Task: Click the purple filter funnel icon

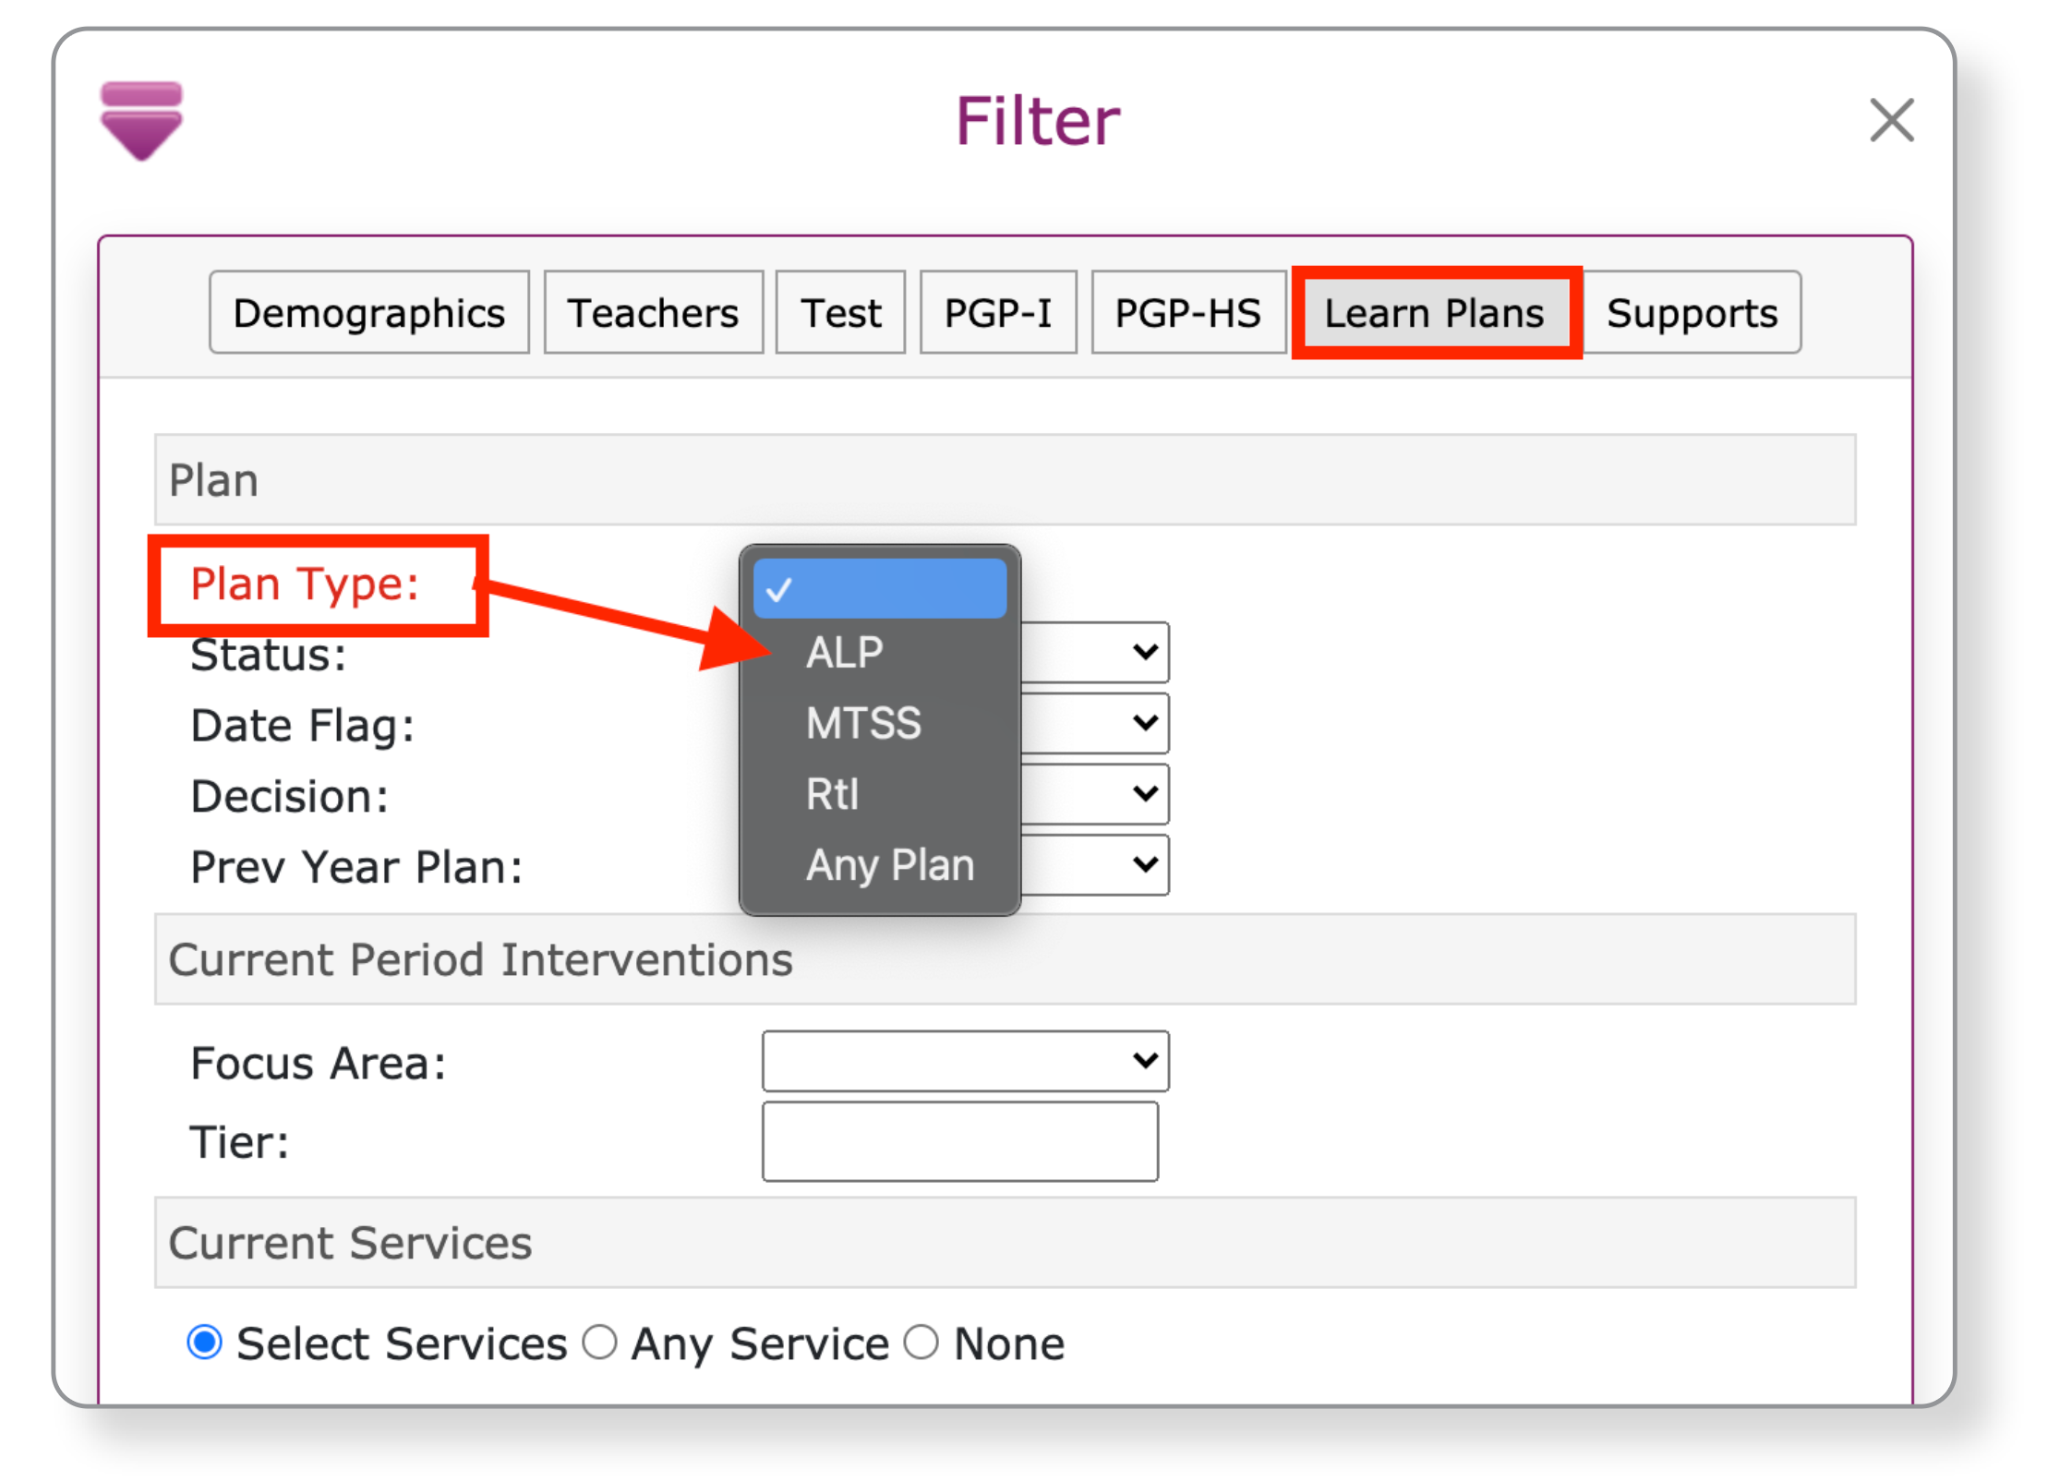Action: (x=141, y=121)
